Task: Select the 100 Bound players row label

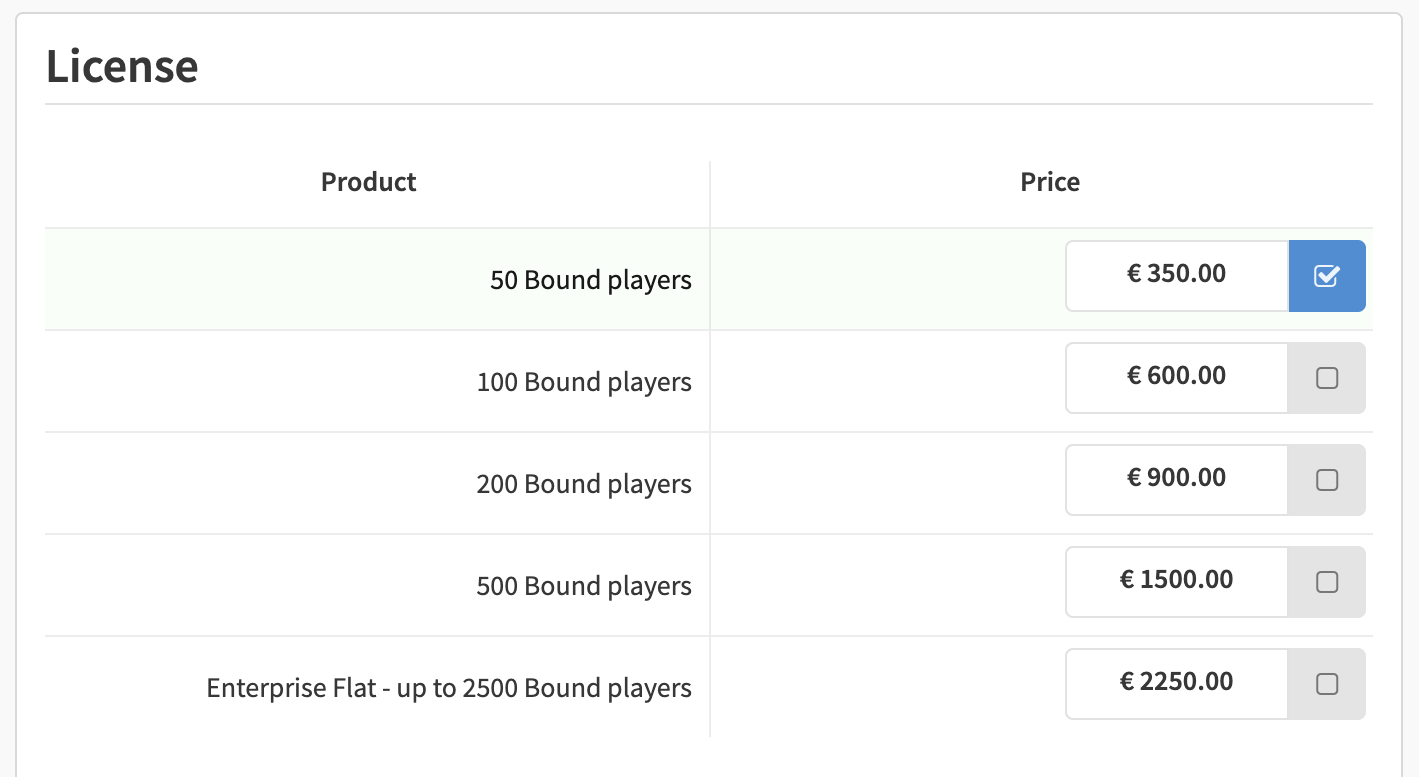Action: pyautogui.click(x=584, y=382)
